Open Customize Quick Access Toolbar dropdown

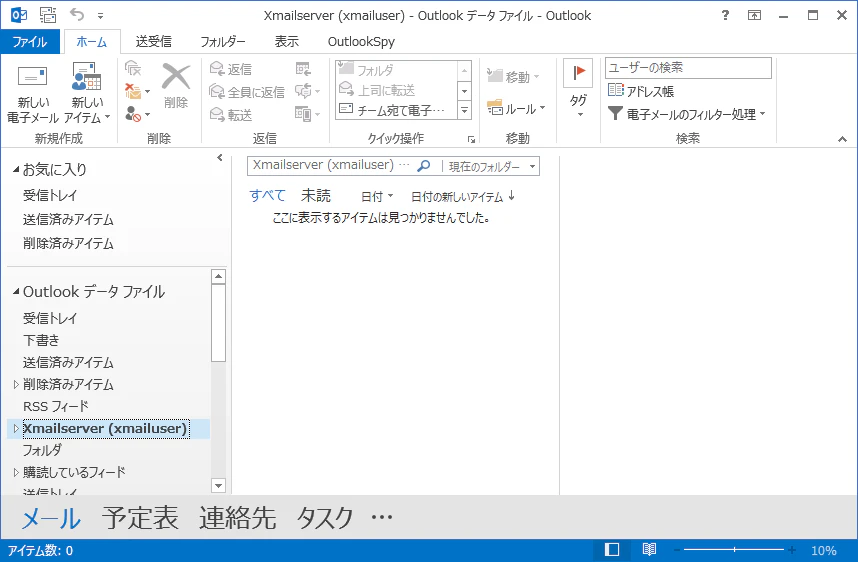click(100, 16)
